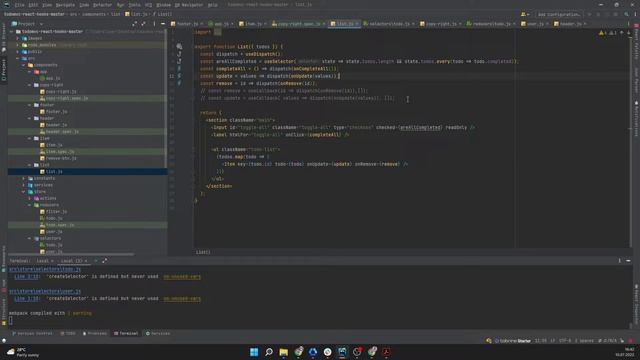
Task: Select list.js in project tree
Action: pos(51,172)
